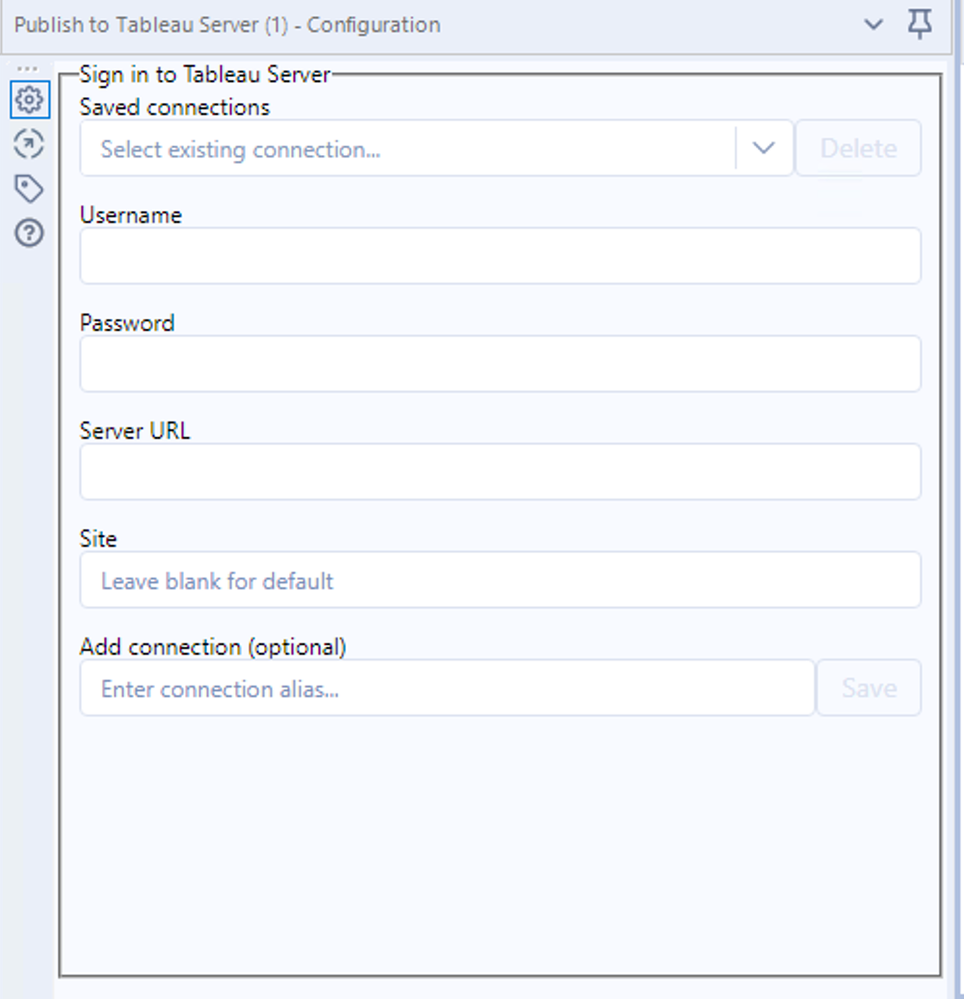Collapse the panel using the title bar chevron
Viewport: 964px width, 999px height.
click(875, 25)
